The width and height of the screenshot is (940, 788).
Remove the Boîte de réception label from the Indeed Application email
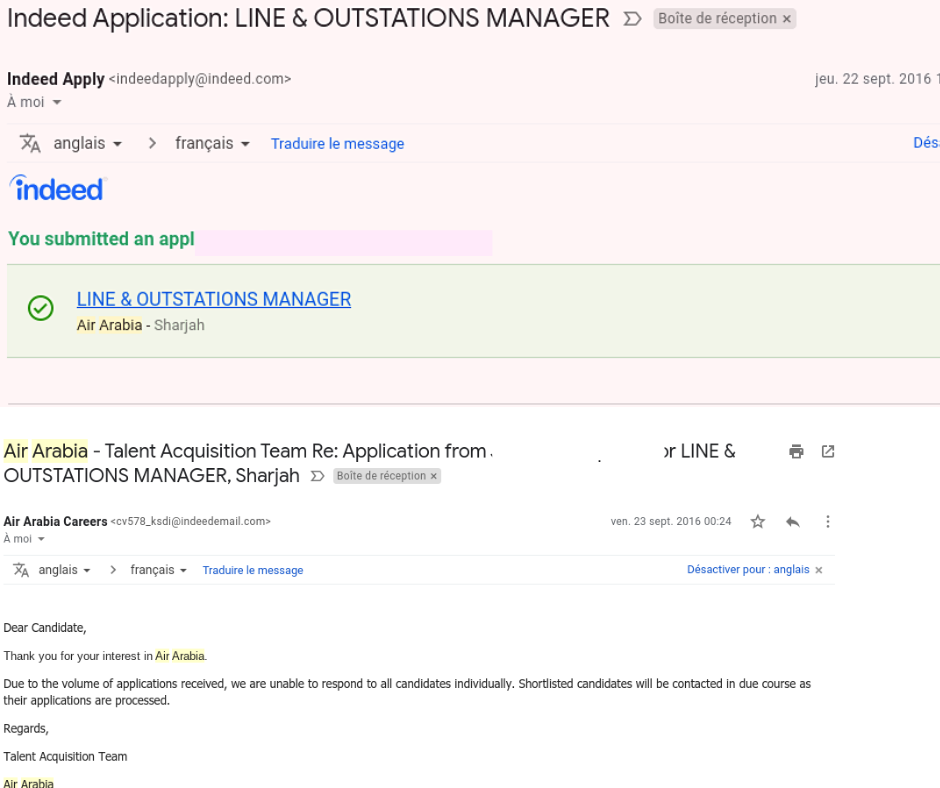coord(787,19)
